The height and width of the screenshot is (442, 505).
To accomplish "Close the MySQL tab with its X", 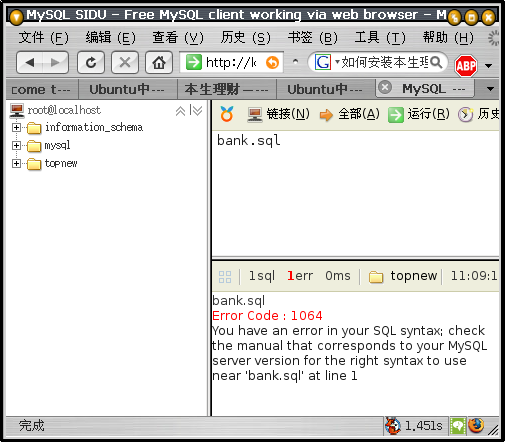I will (385, 88).
